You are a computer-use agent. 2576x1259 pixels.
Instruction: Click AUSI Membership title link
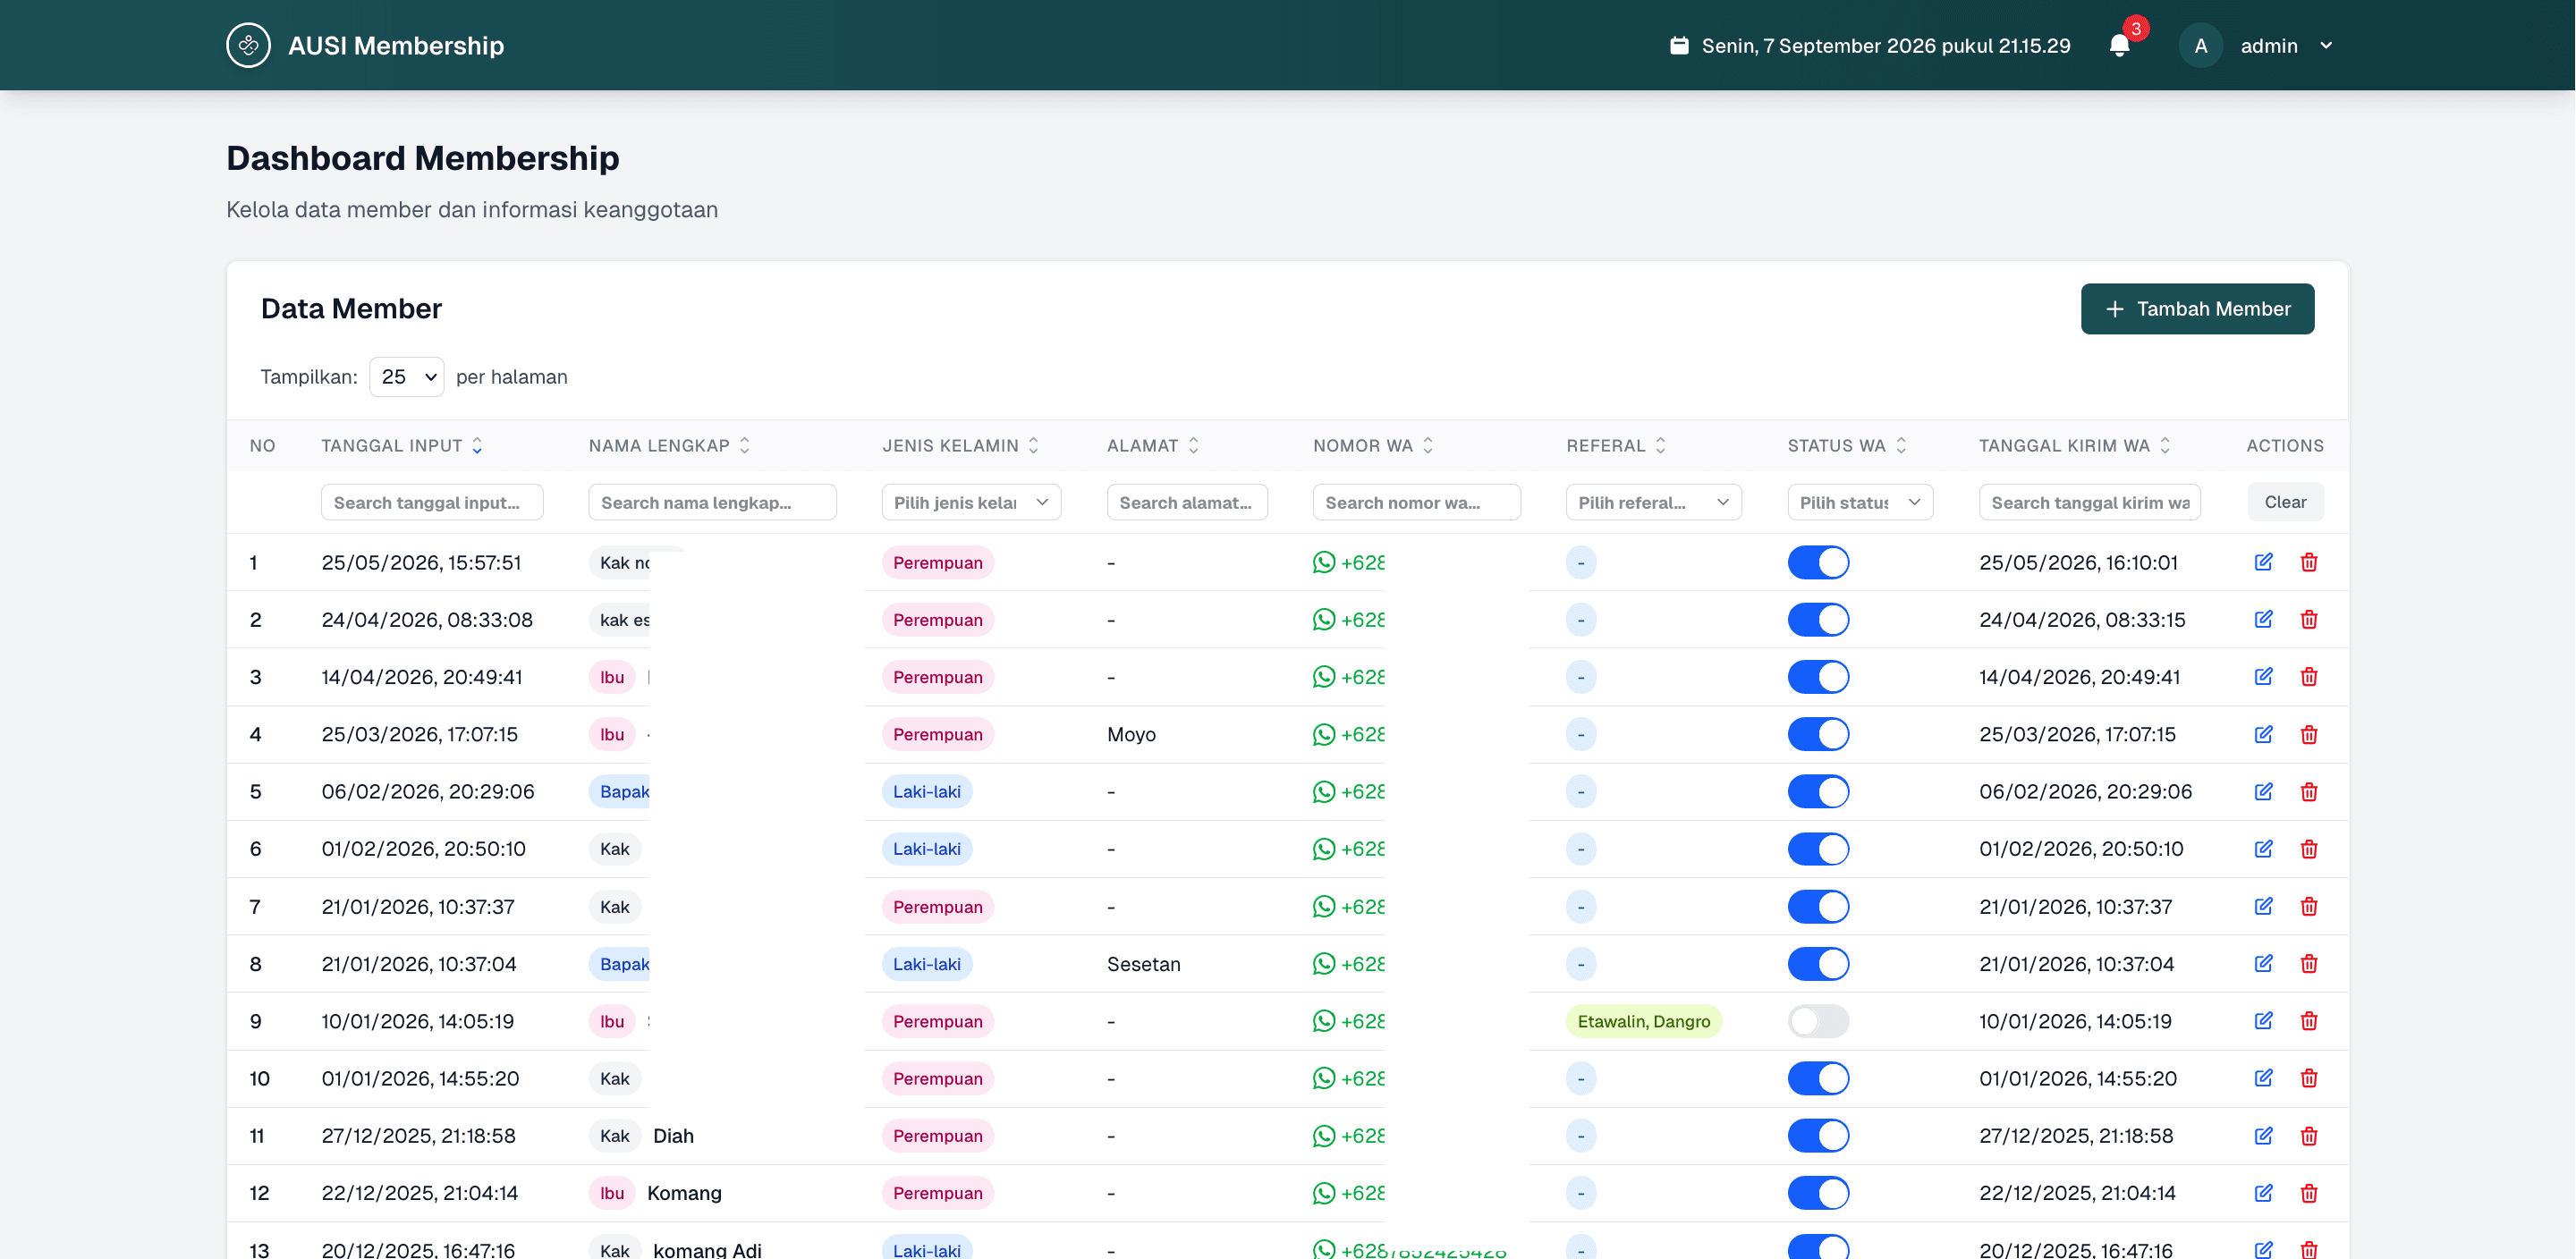pyautogui.click(x=396, y=46)
